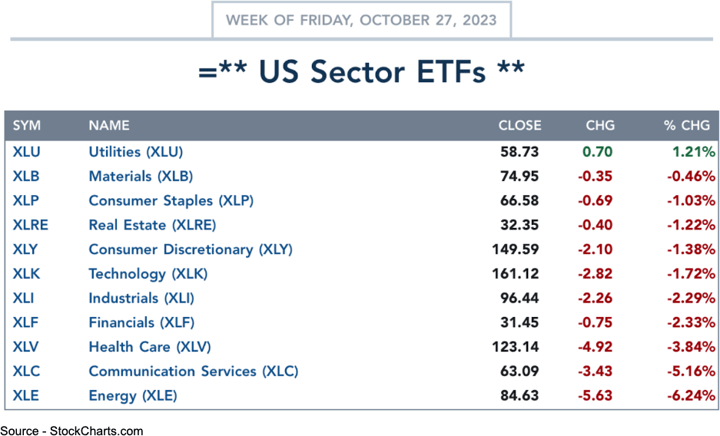Sort by % CHG column header
The width and height of the screenshot is (720, 436).
point(687,126)
